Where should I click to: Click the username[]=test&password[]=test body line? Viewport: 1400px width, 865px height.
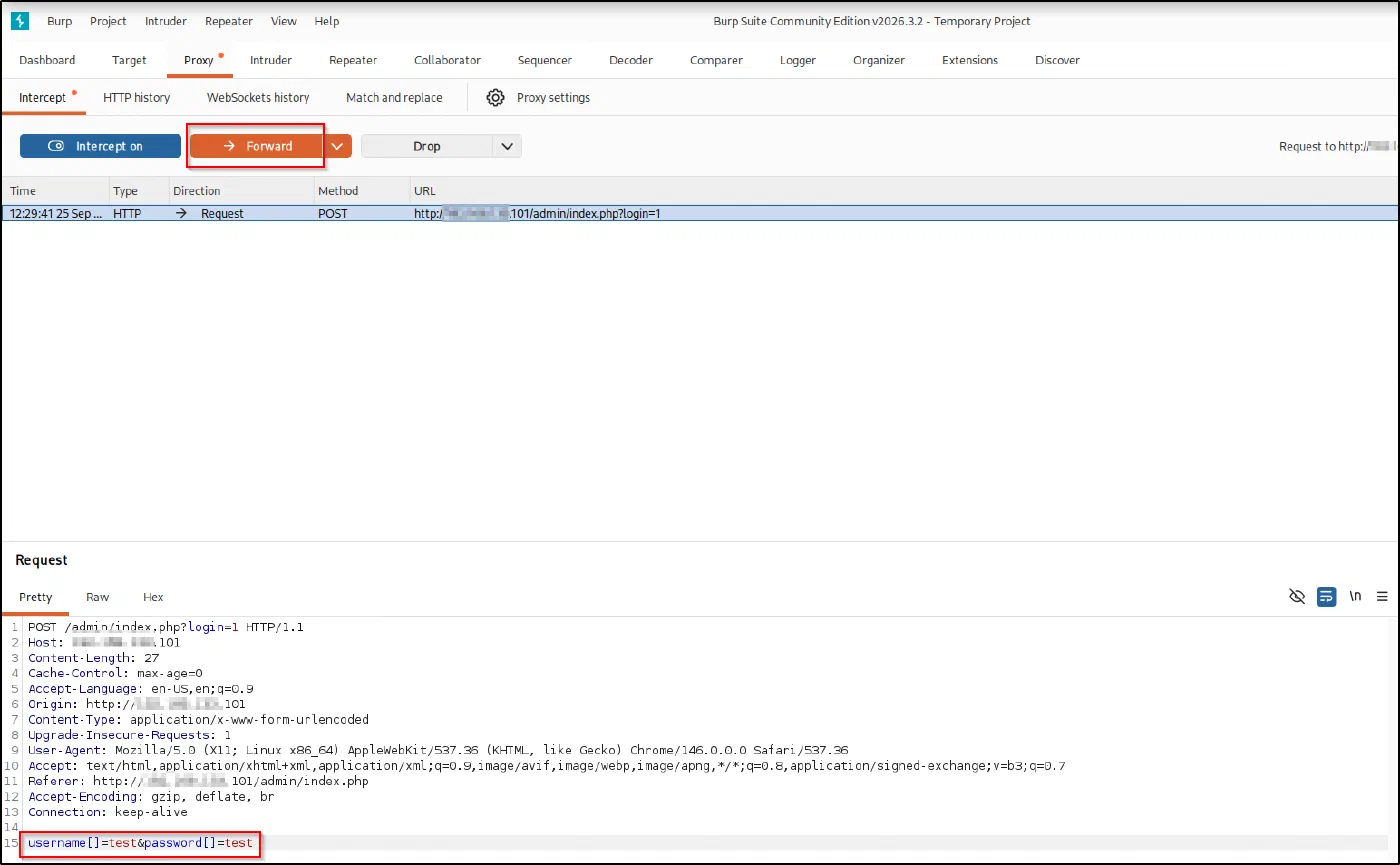click(x=140, y=843)
